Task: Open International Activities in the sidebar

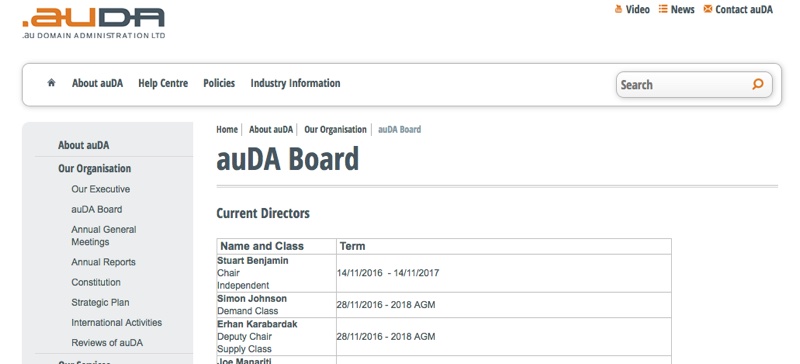Action: click(x=116, y=323)
